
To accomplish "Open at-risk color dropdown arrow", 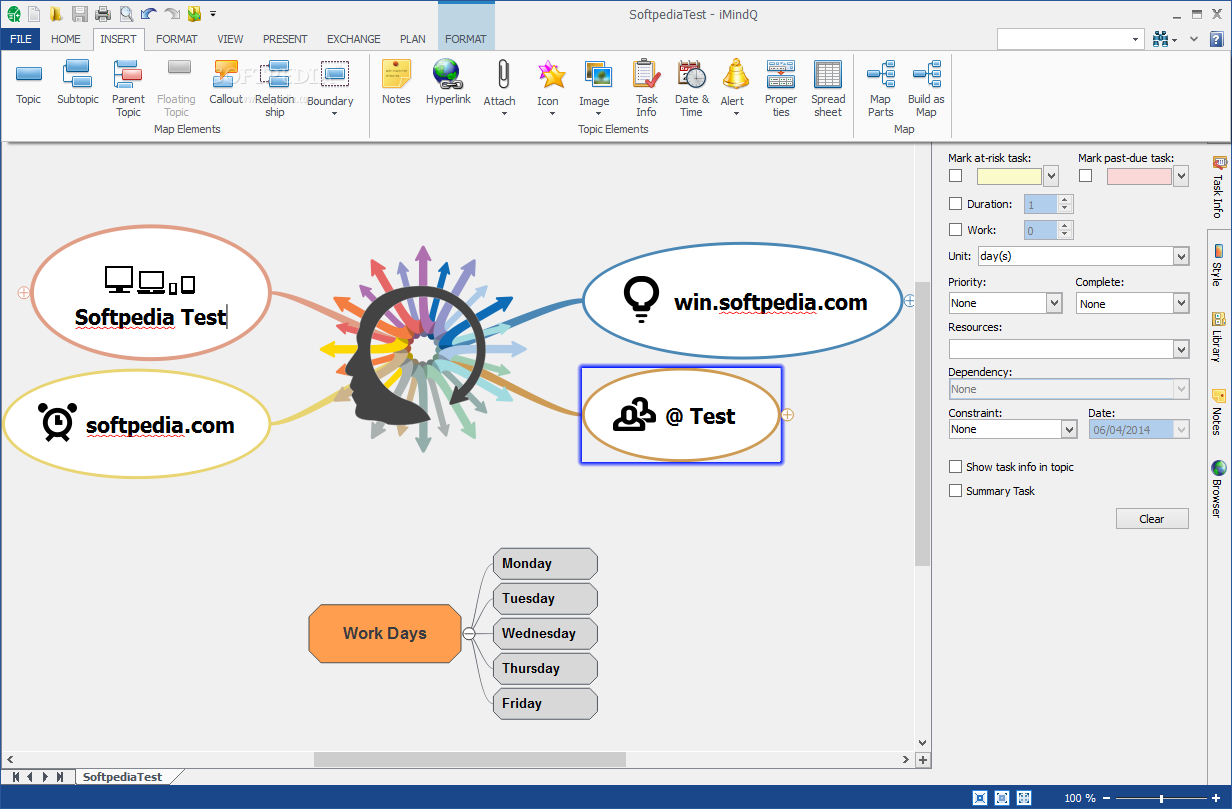I will coord(1050,176).
